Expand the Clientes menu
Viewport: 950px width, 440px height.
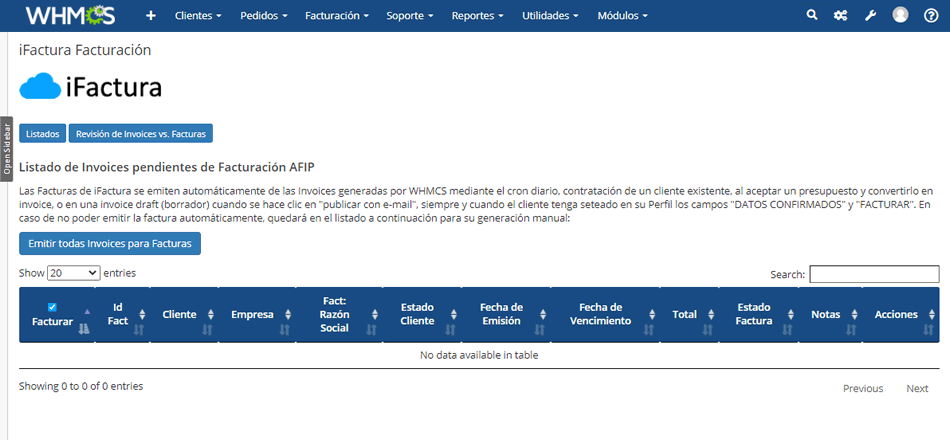[198, 16]
